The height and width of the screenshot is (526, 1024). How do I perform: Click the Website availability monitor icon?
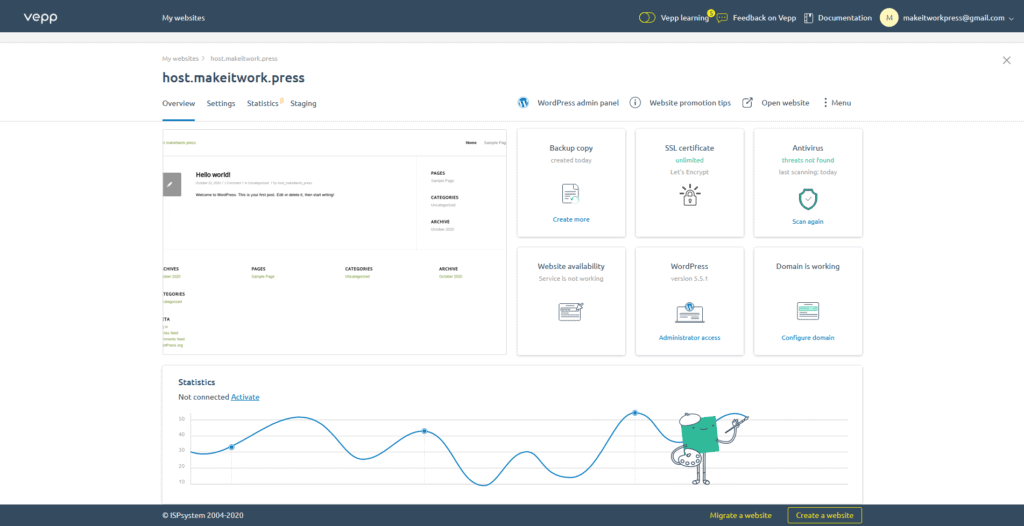571,311
